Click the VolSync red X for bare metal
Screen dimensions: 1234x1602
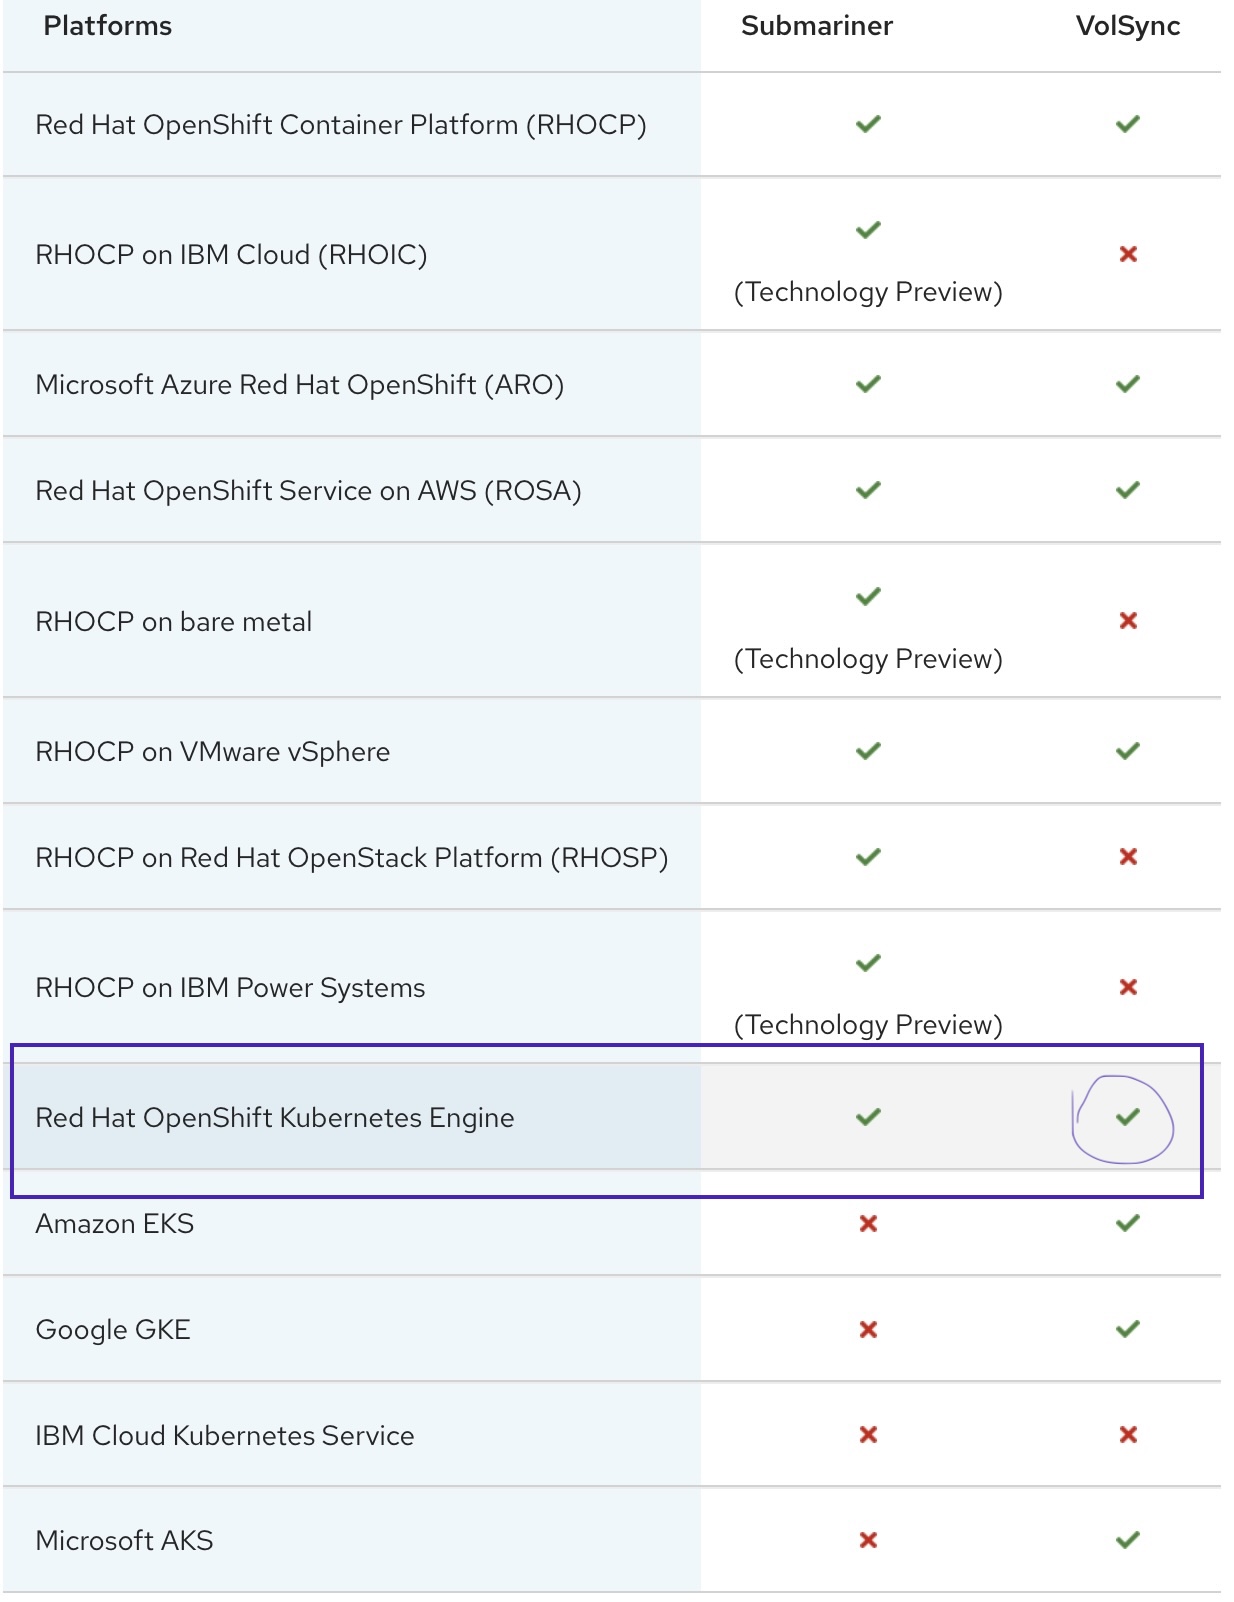[1128, 621]
